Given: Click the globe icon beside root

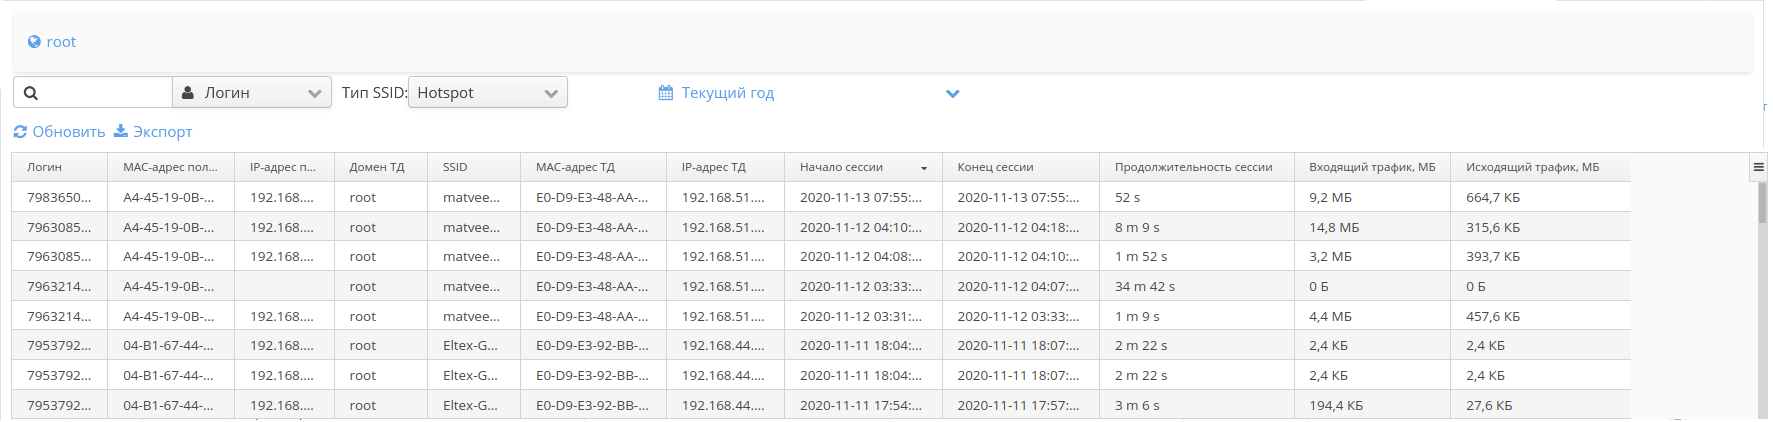Looking at the screenshot, I should point(34,42).
